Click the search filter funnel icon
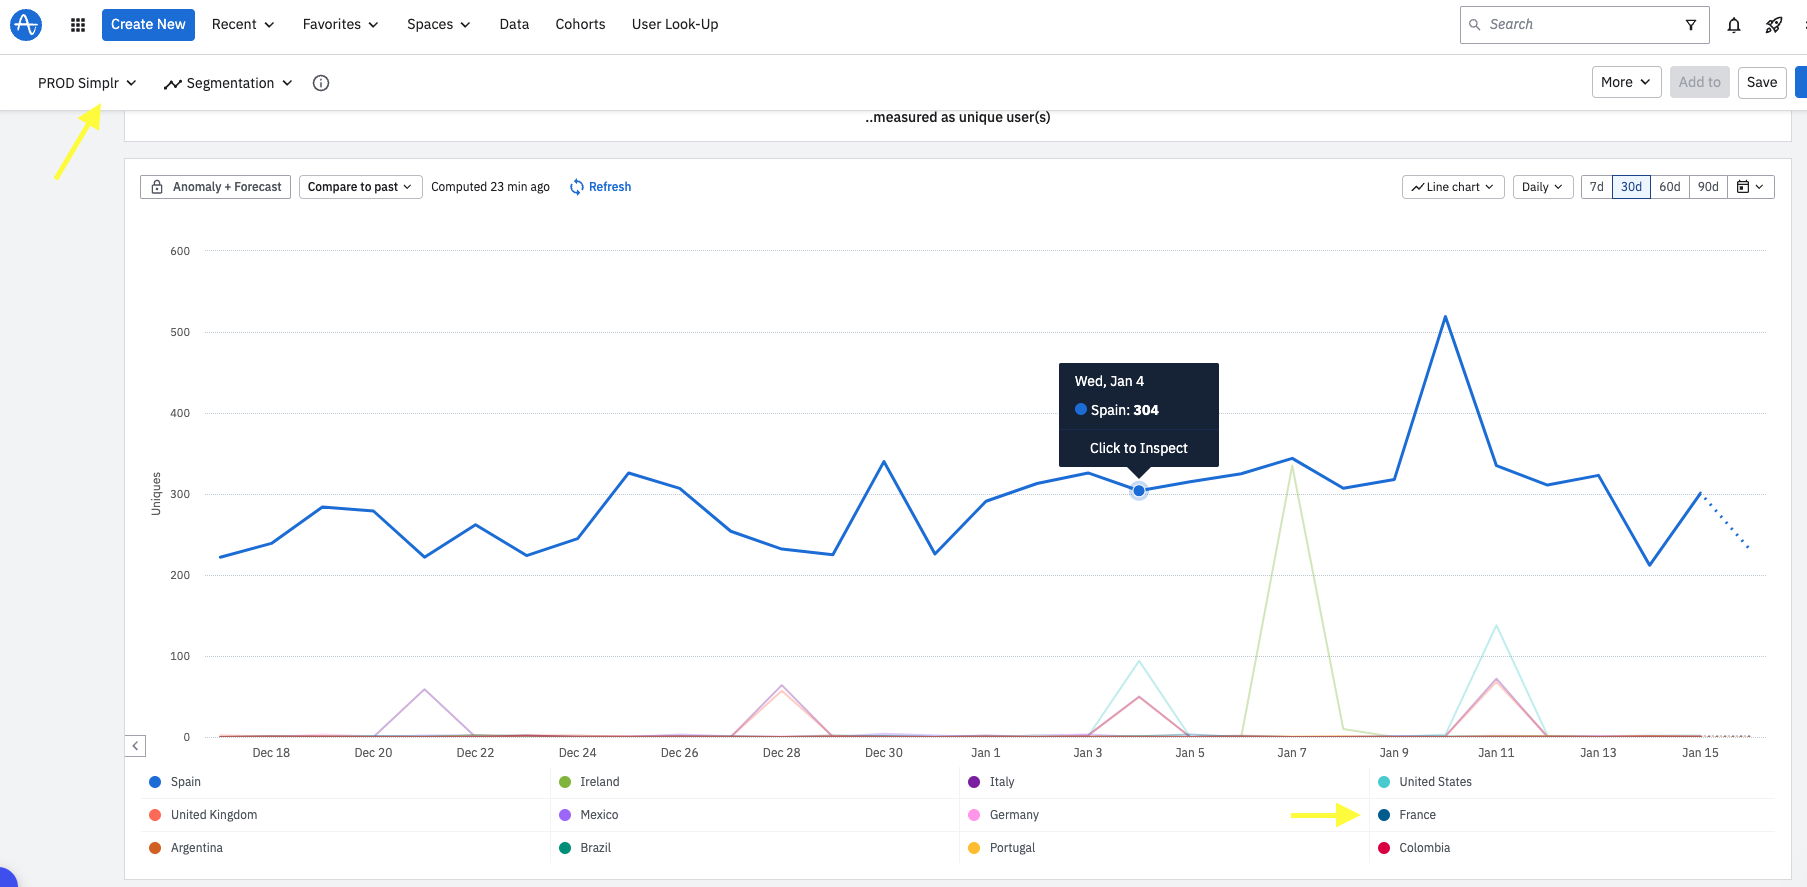Viewport: 1807px width, 887px height. click(x=1691, y=25)
